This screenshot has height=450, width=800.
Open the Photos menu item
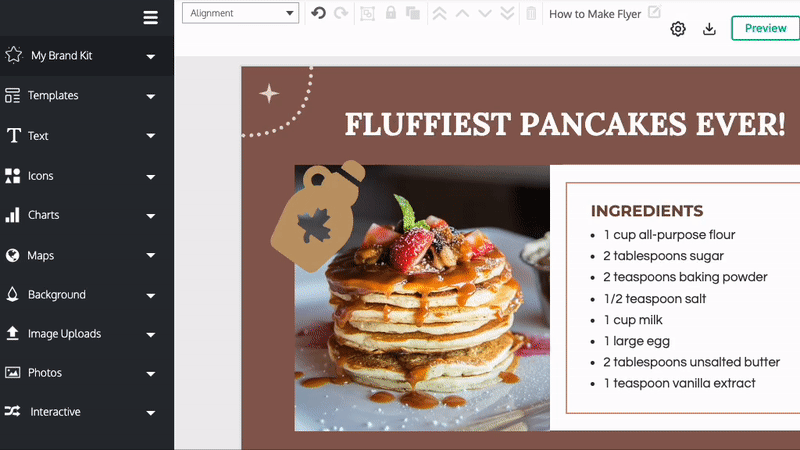click(x=45, y=373)
